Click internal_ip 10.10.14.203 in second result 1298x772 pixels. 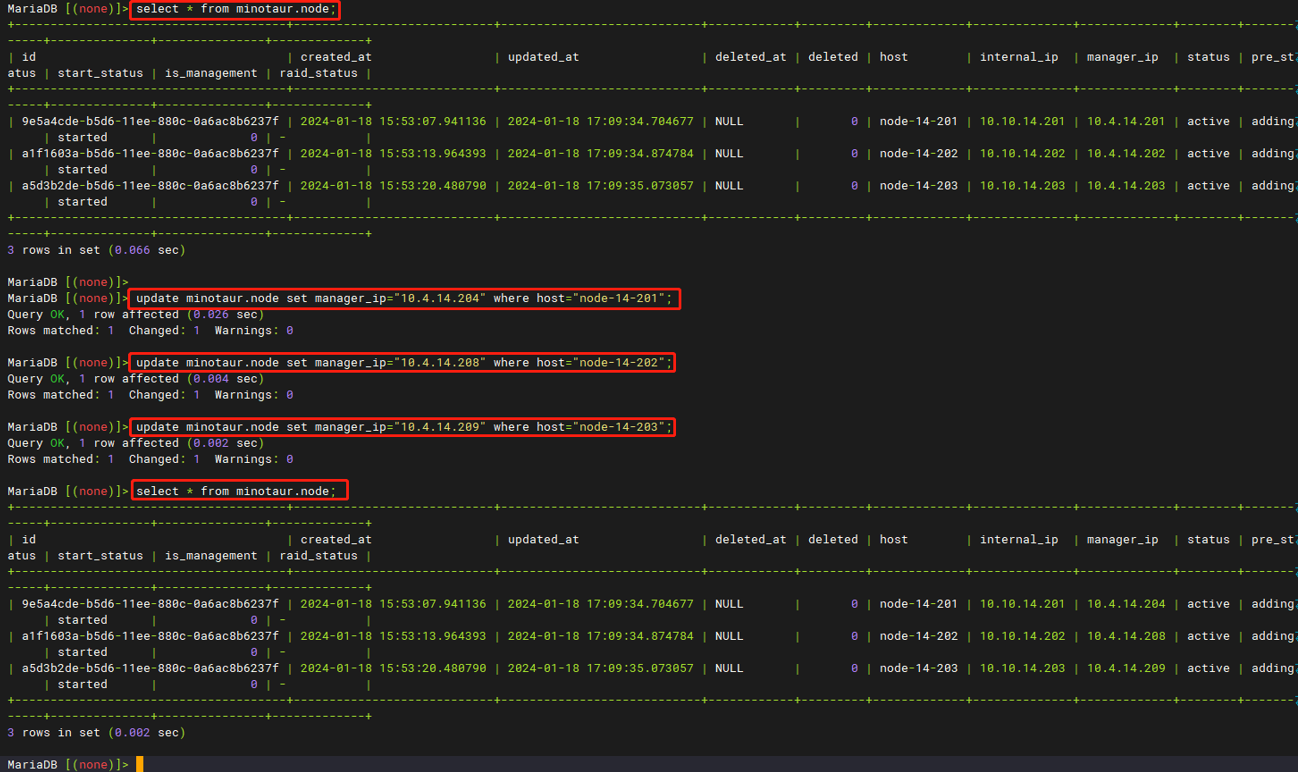1022,668
